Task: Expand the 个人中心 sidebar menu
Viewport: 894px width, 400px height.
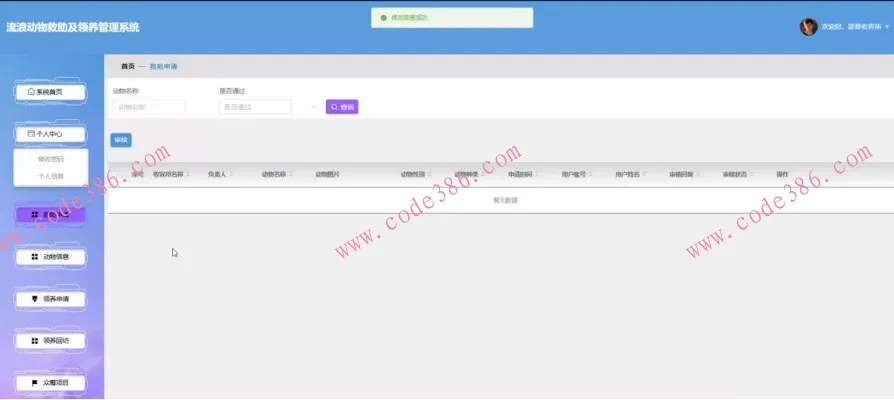Action: [x=50, y=134]
